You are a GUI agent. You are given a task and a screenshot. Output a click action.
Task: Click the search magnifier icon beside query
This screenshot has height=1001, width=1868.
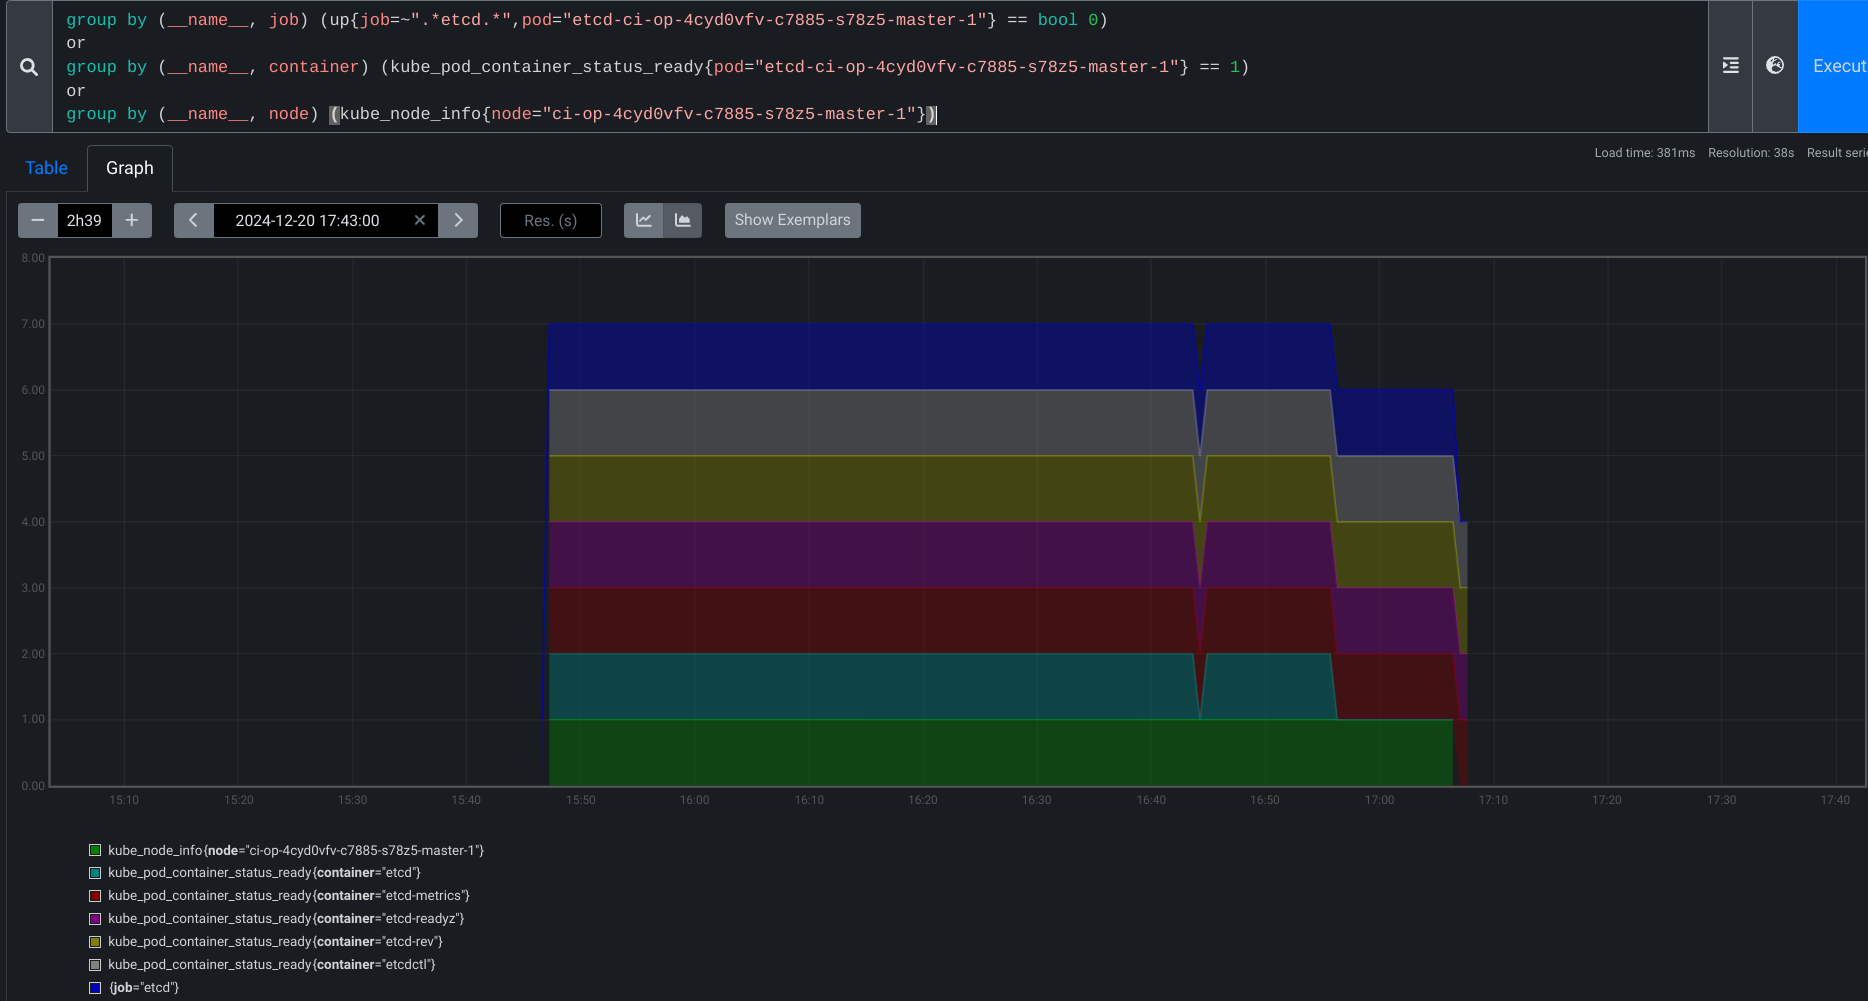click(29, 67)
